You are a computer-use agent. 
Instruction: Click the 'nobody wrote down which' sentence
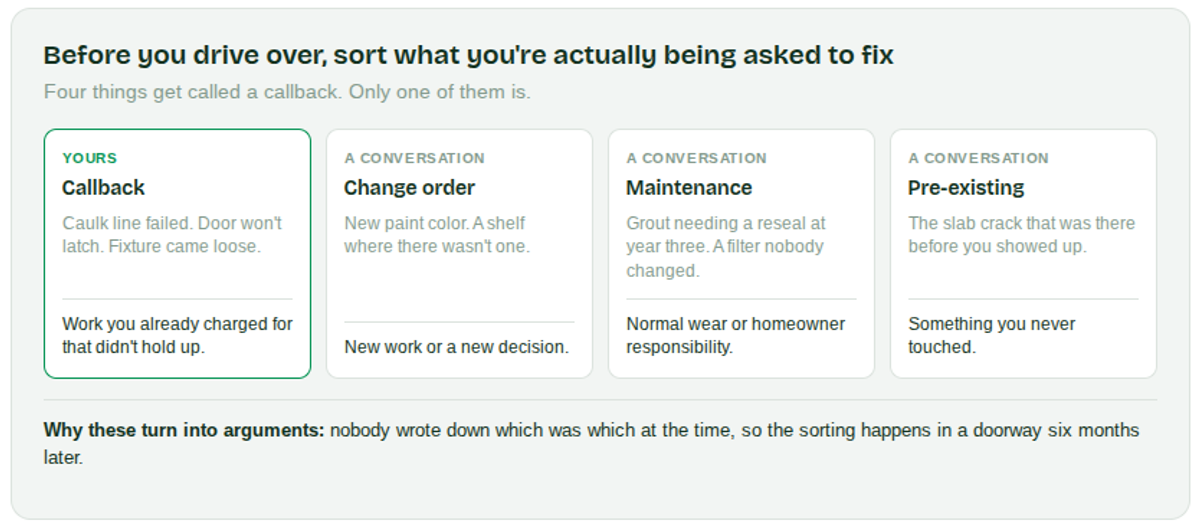(592, 444)
